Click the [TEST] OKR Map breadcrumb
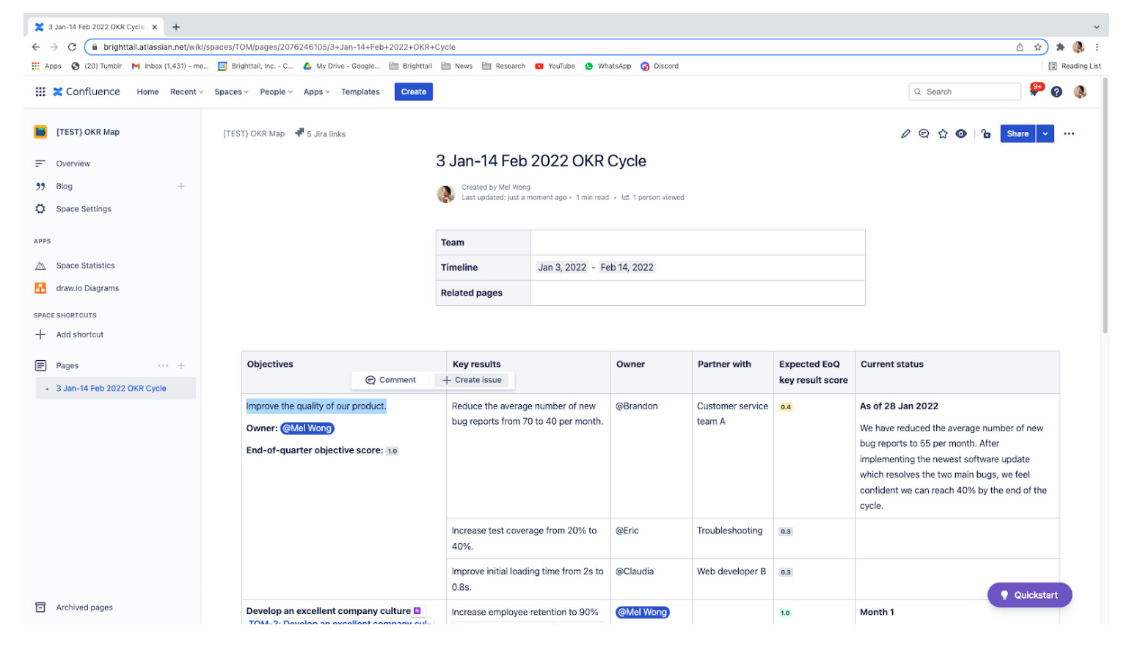The image size is (1130, 651). pos(254,133)
